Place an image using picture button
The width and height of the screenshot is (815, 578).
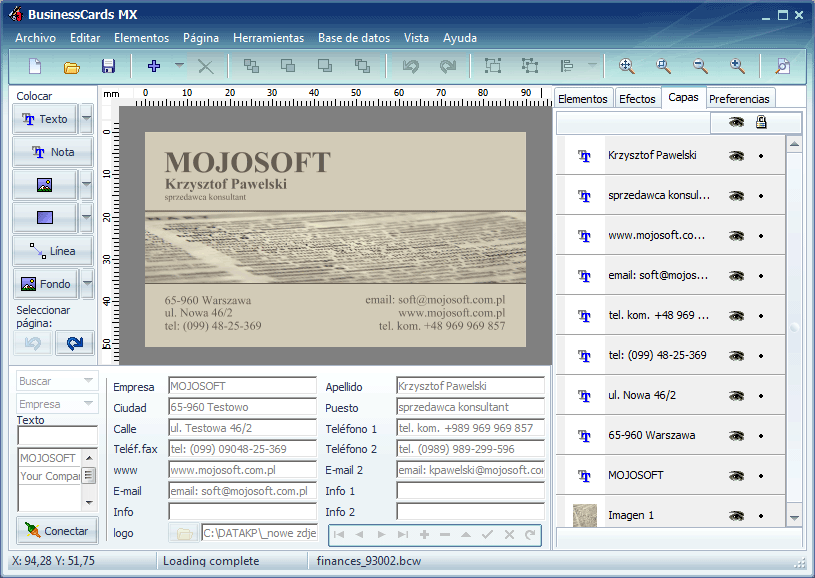click(x=45, y=185)
